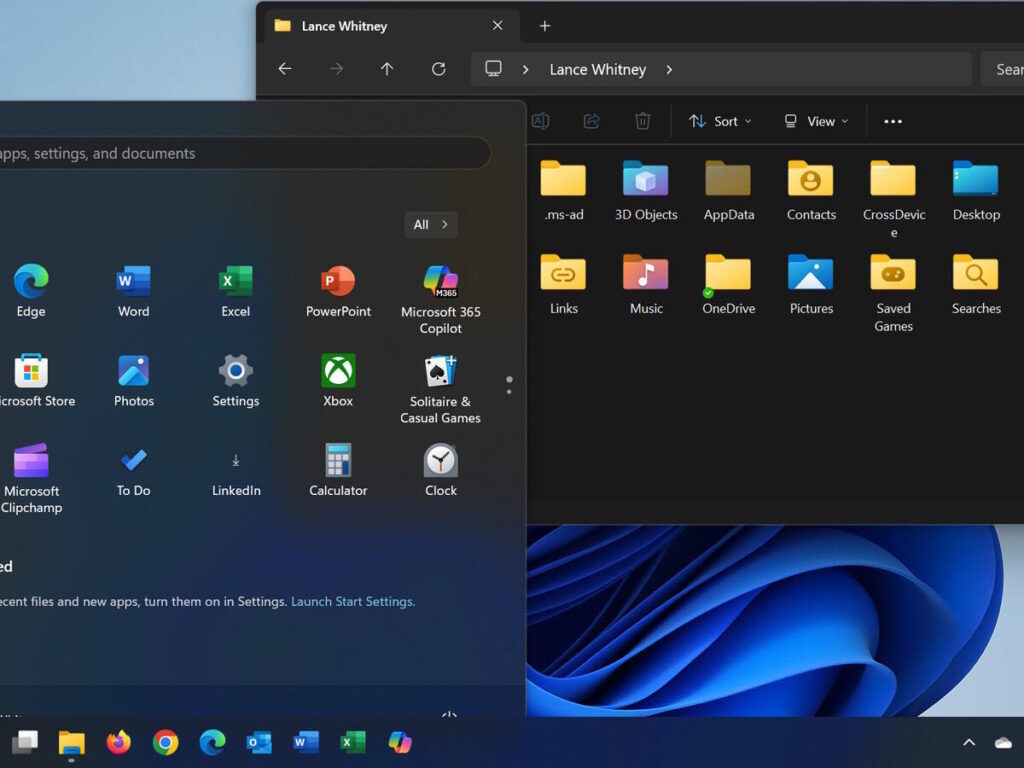Launch Chrome from the taskbar
The height and width of the screenshot is (768, 1024).
click(165, 743)
